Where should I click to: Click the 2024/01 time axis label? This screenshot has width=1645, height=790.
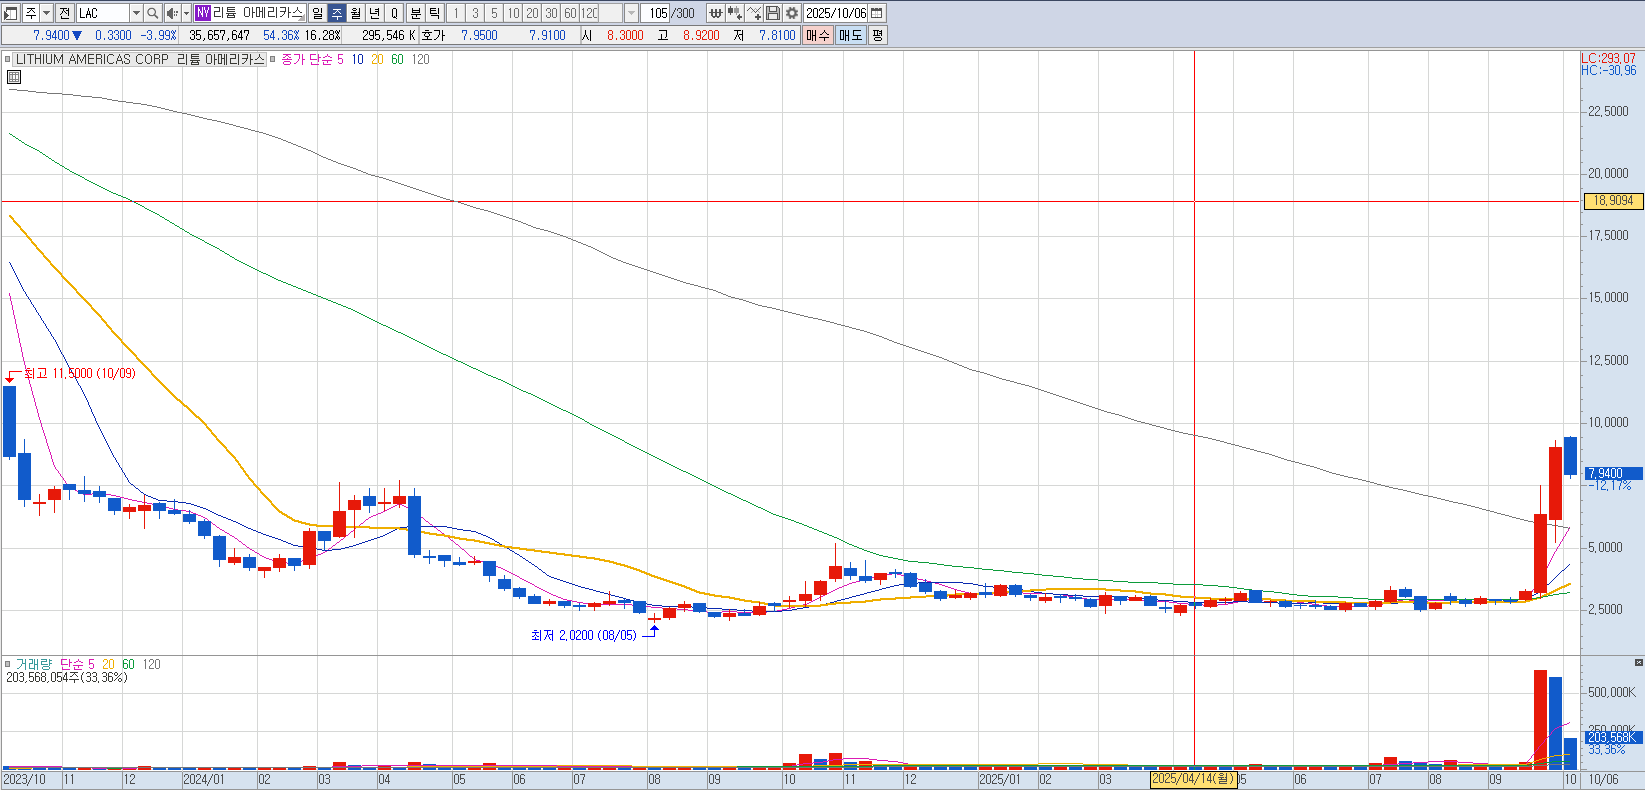click(x=204, y=779)
